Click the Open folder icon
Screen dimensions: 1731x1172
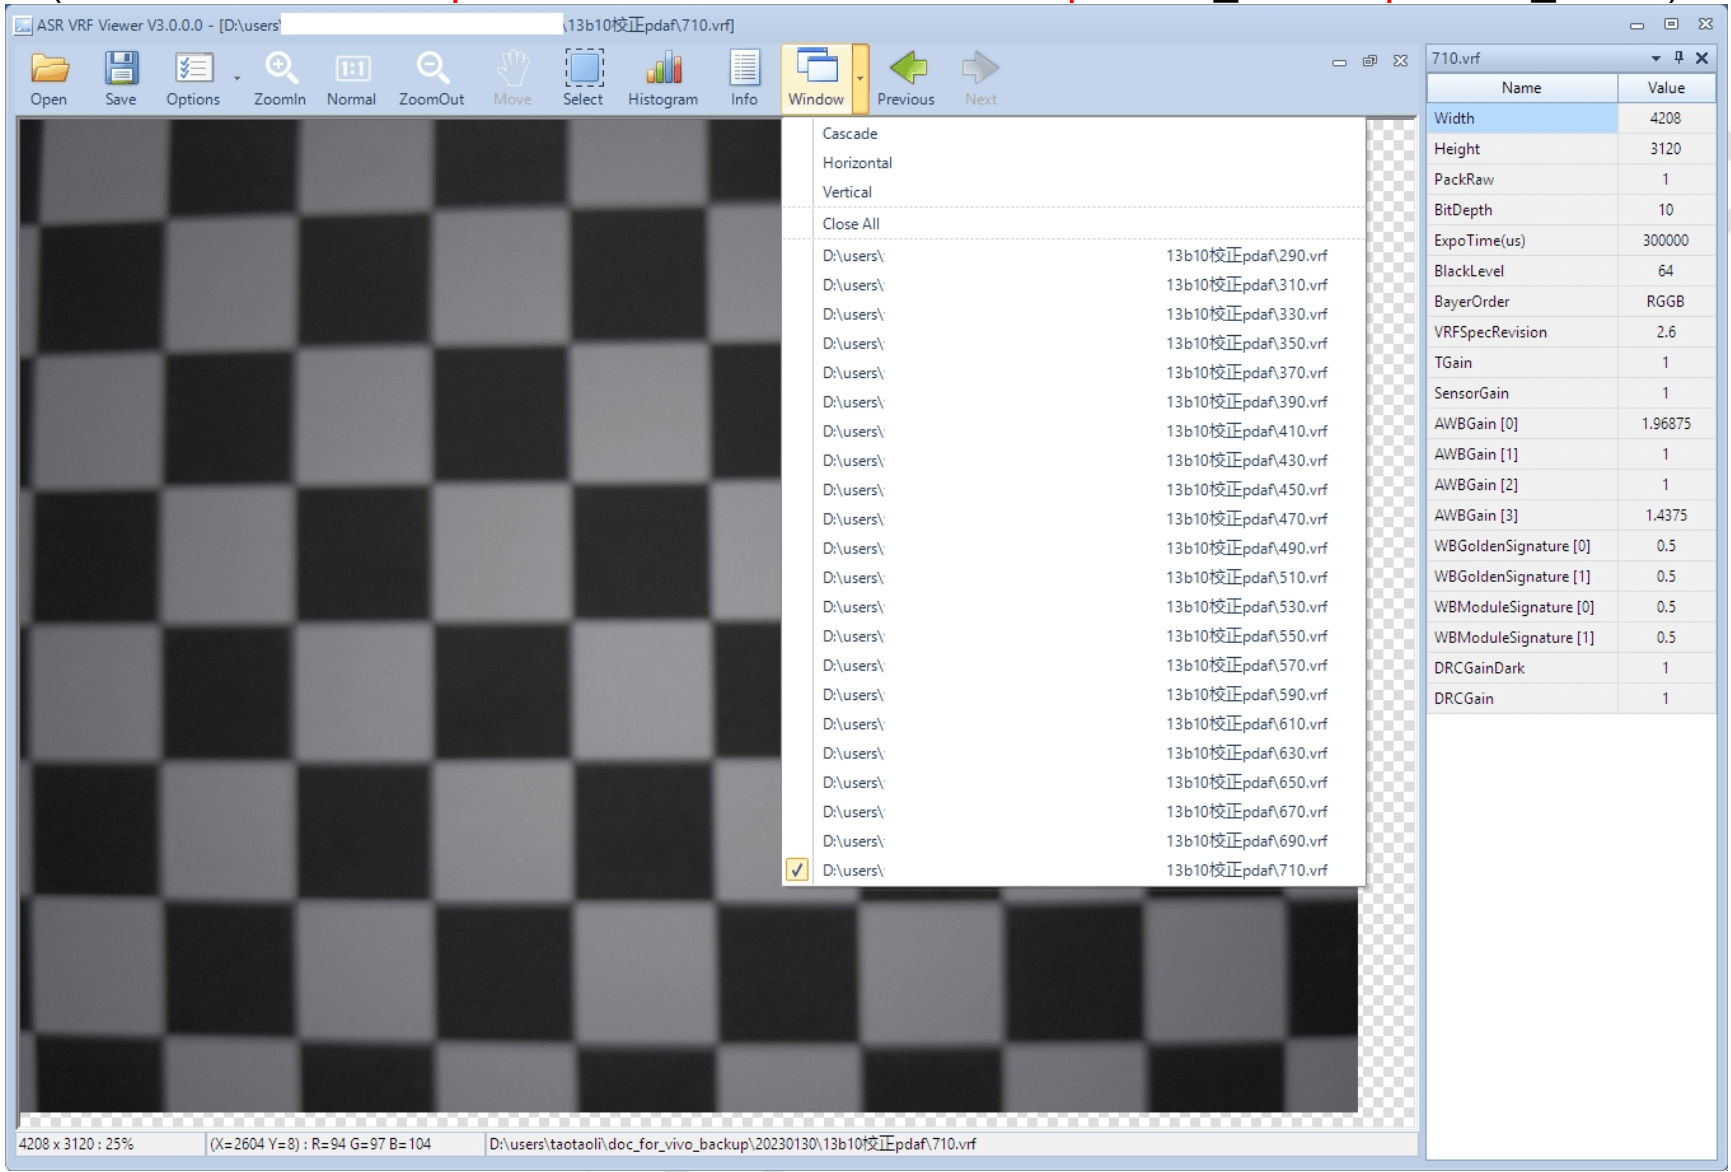coord(49,69)
